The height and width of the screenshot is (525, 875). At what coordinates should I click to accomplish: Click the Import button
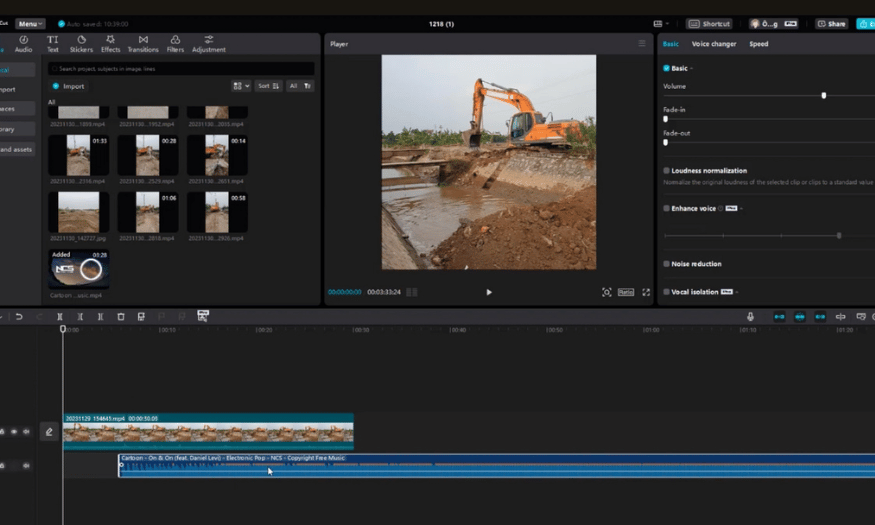click(69, 86)
